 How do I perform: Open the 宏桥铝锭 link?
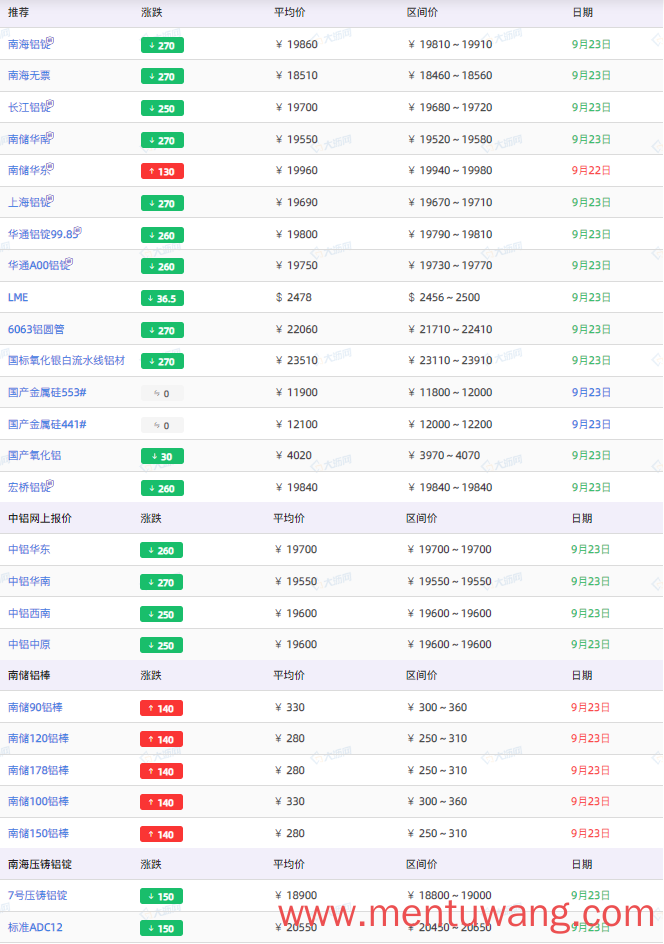28,488
